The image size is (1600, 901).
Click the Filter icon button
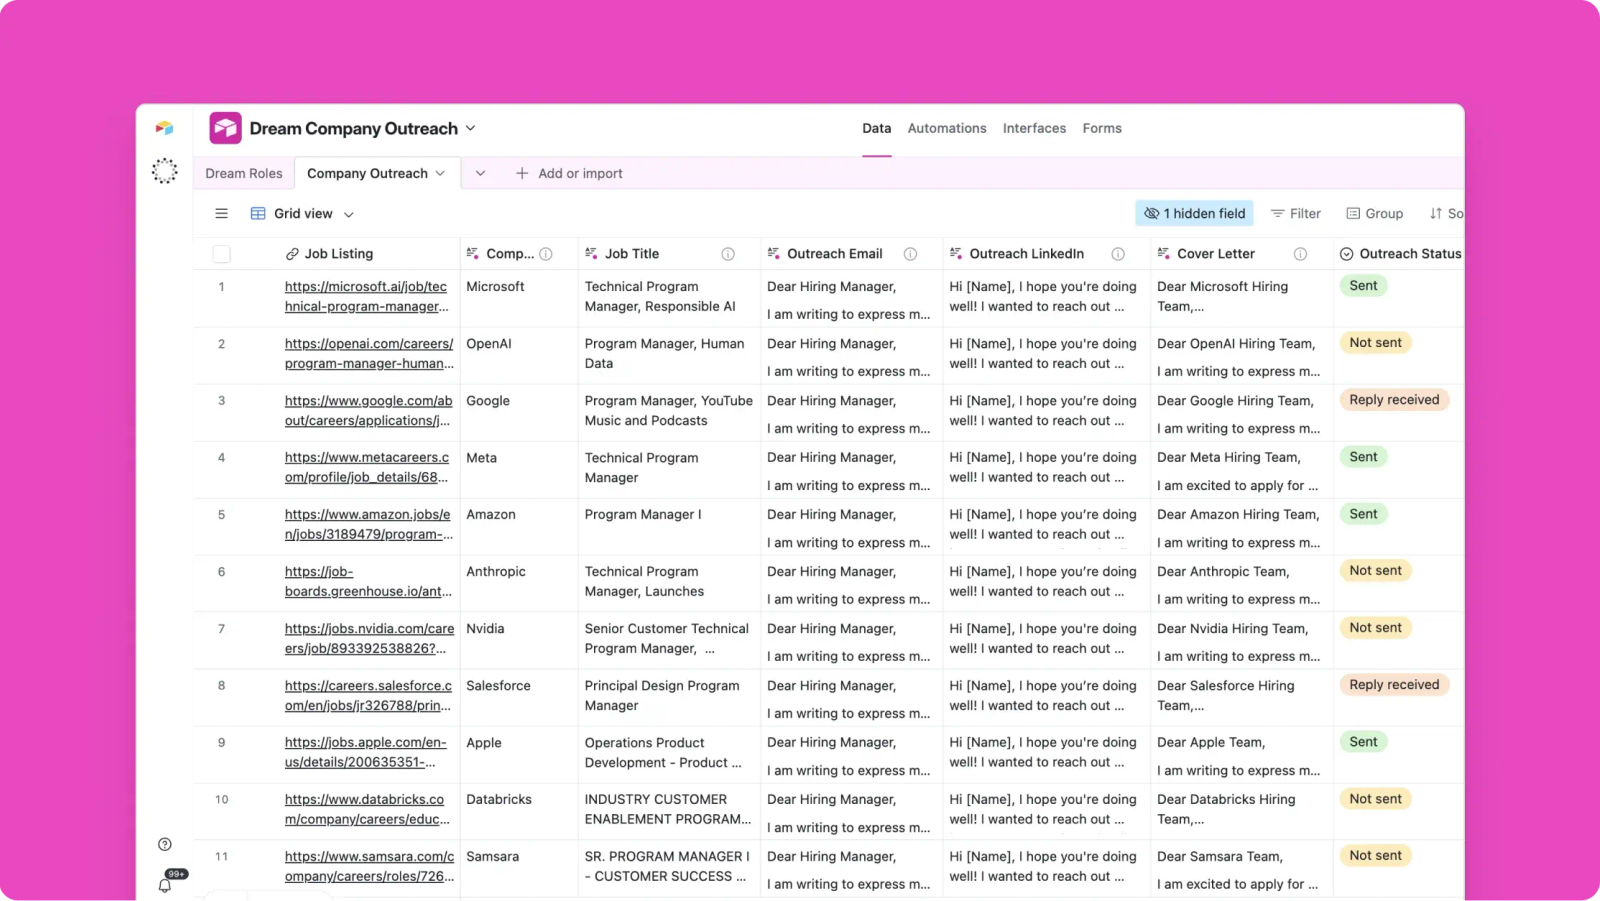click(x=1295, y=213)
